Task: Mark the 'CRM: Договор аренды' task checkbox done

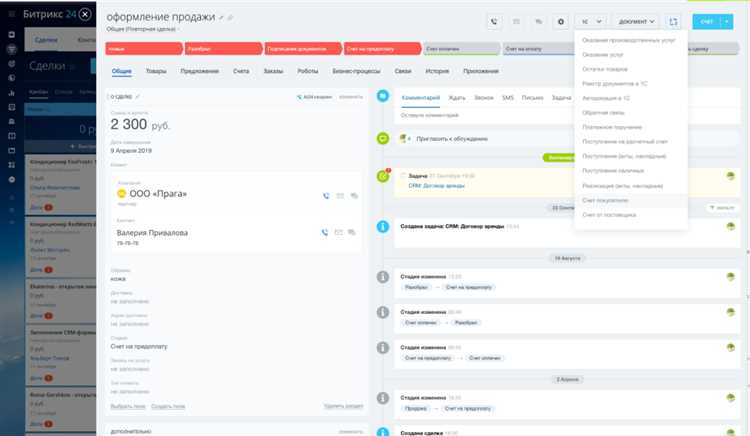Action: click(x=403, y=176)
